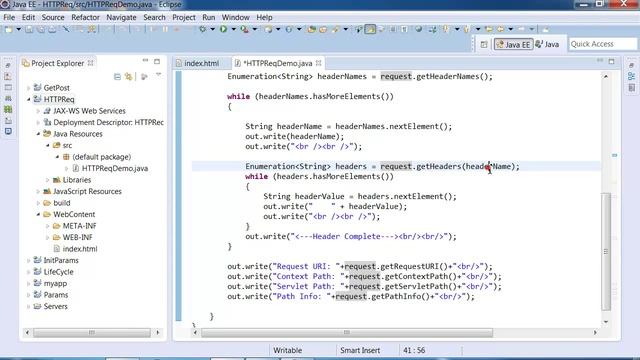The image size is (640, 360).
Task: Open the Refactor menu
Action: click(85, 18)
